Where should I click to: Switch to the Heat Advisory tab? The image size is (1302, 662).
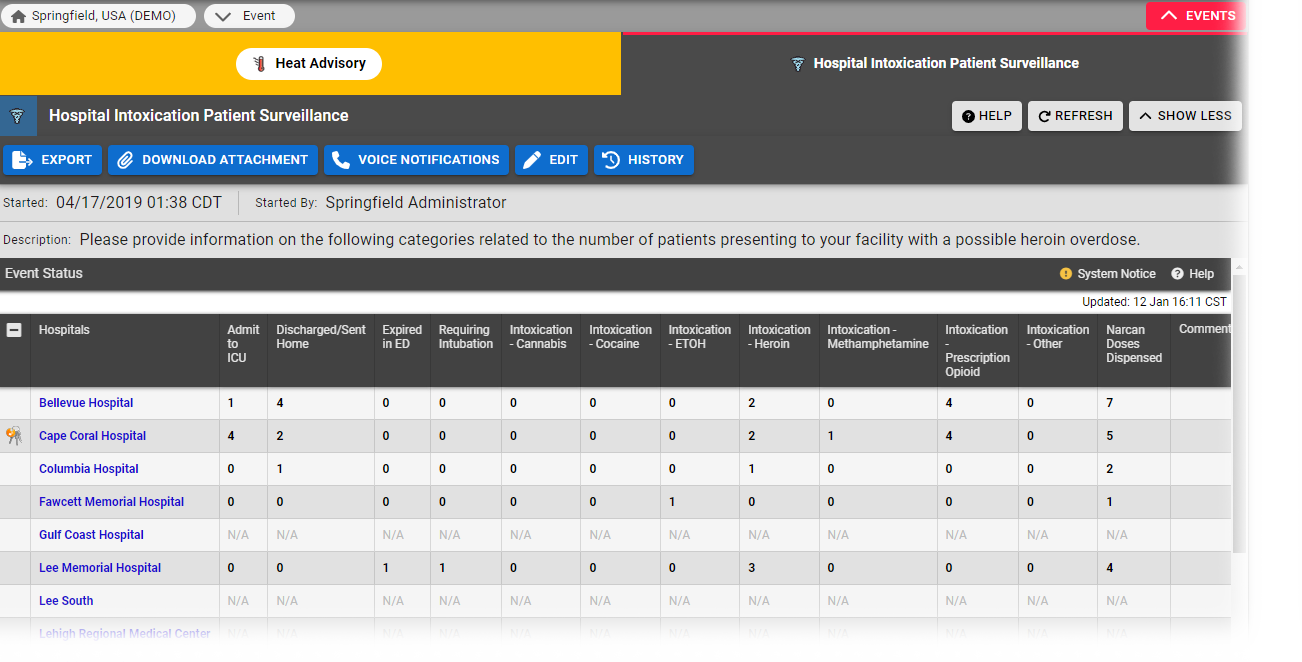309,63
